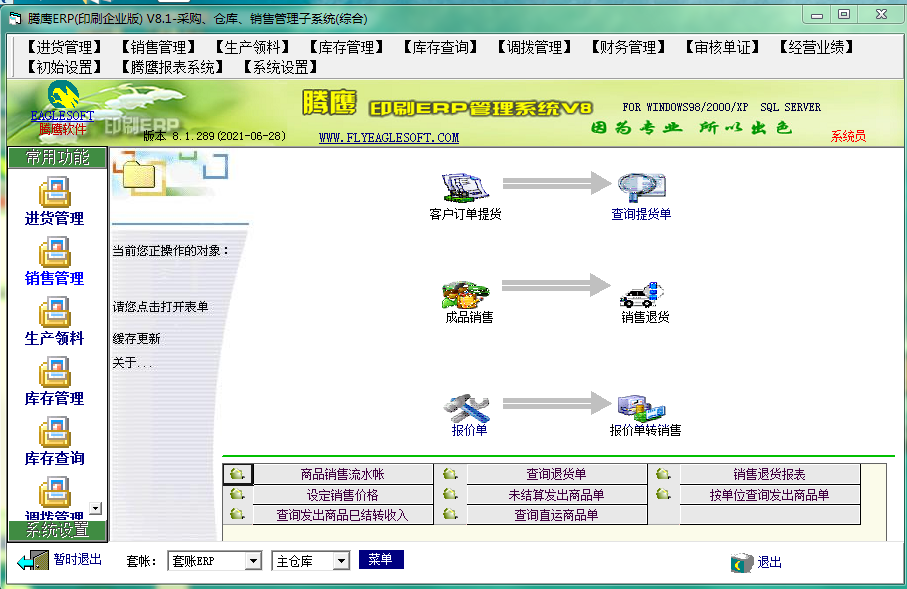Select 进货管理 icon in sidebar
The height and width of the screenshot is (589, 907).
pos(55,192)
